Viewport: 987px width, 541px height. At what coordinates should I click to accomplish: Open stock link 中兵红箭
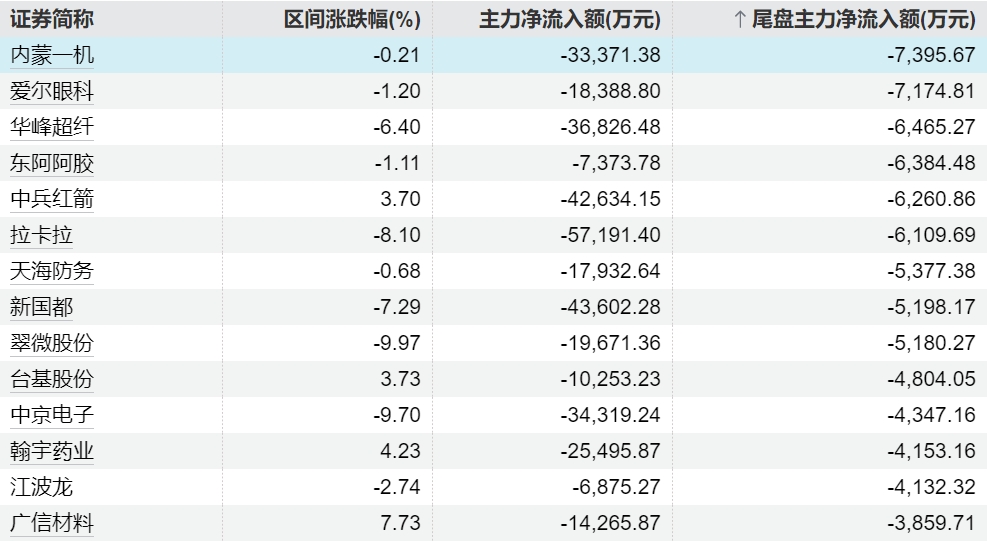pyautogui.click(x=52, y=199)
